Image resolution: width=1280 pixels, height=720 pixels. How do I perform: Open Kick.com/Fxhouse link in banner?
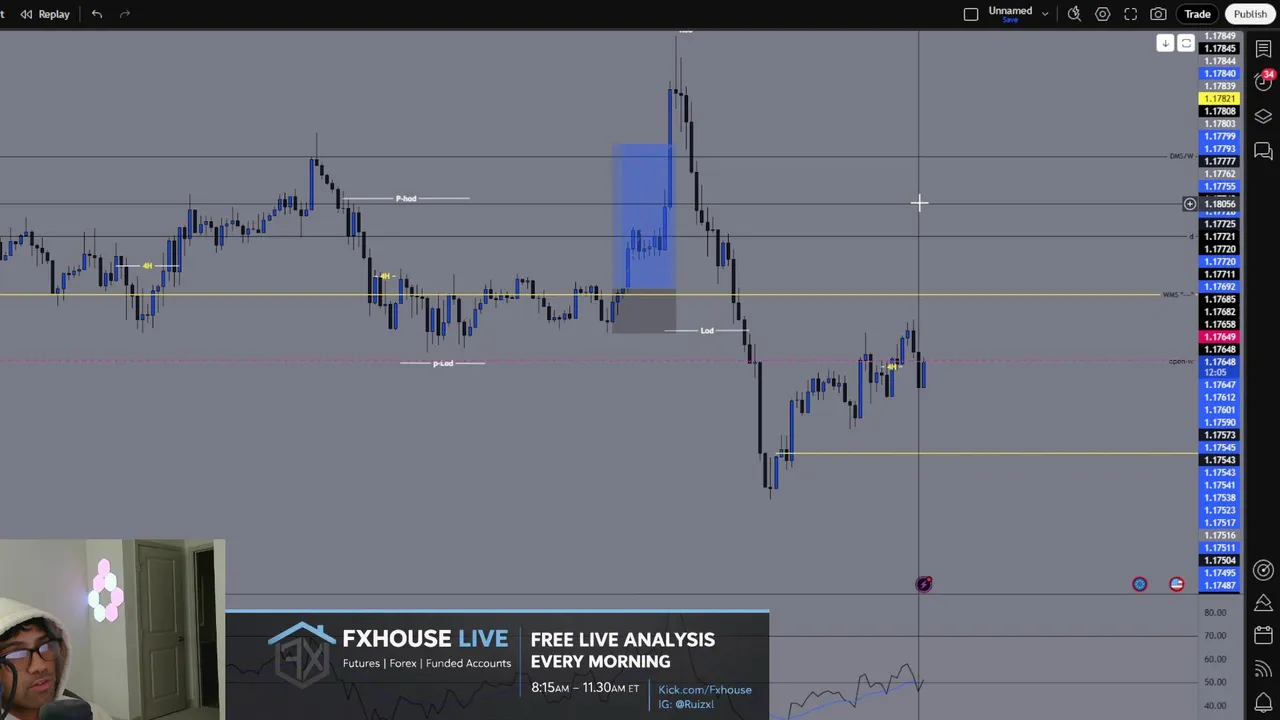point(705,689)
